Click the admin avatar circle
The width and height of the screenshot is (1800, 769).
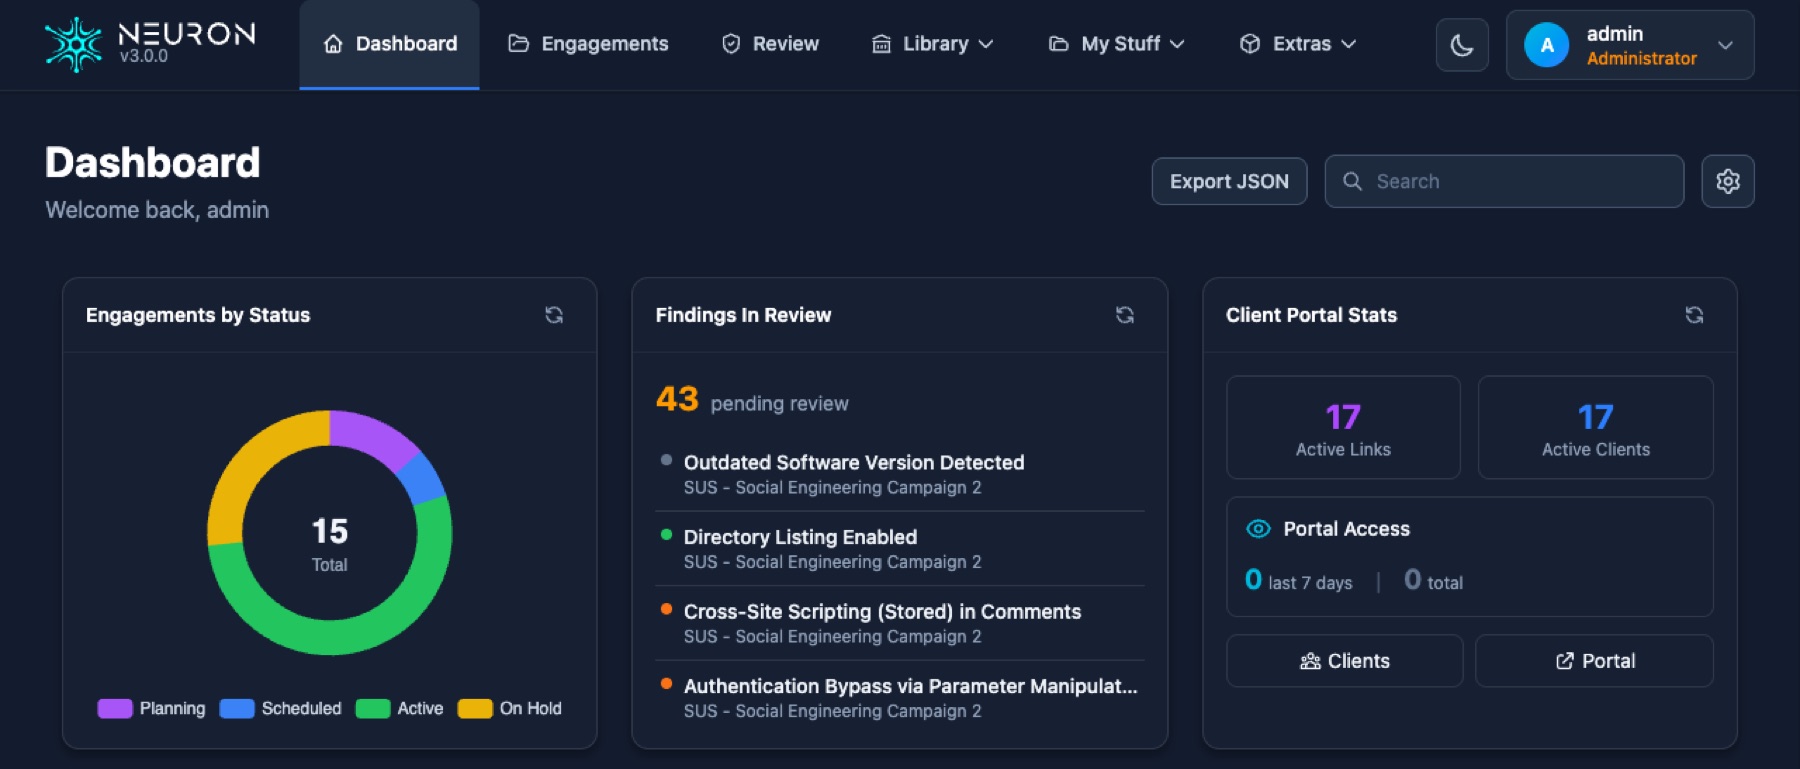pyautogui.click(x=1547, y=45)
